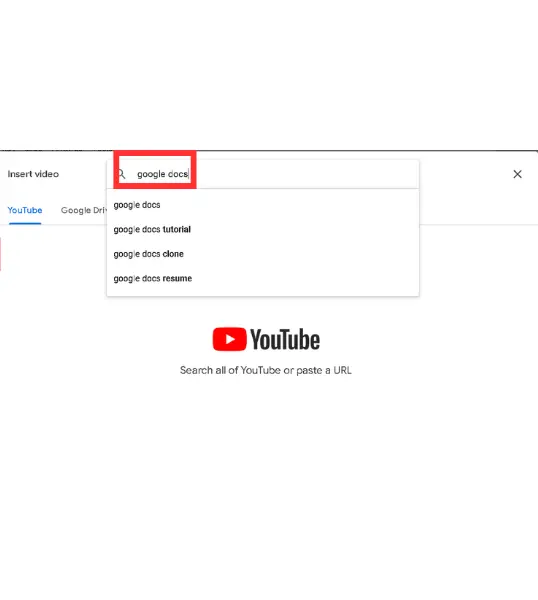The image size is (538, 600).
Task: Click the bold word "clone" in the suggestions
Action: 173,254
